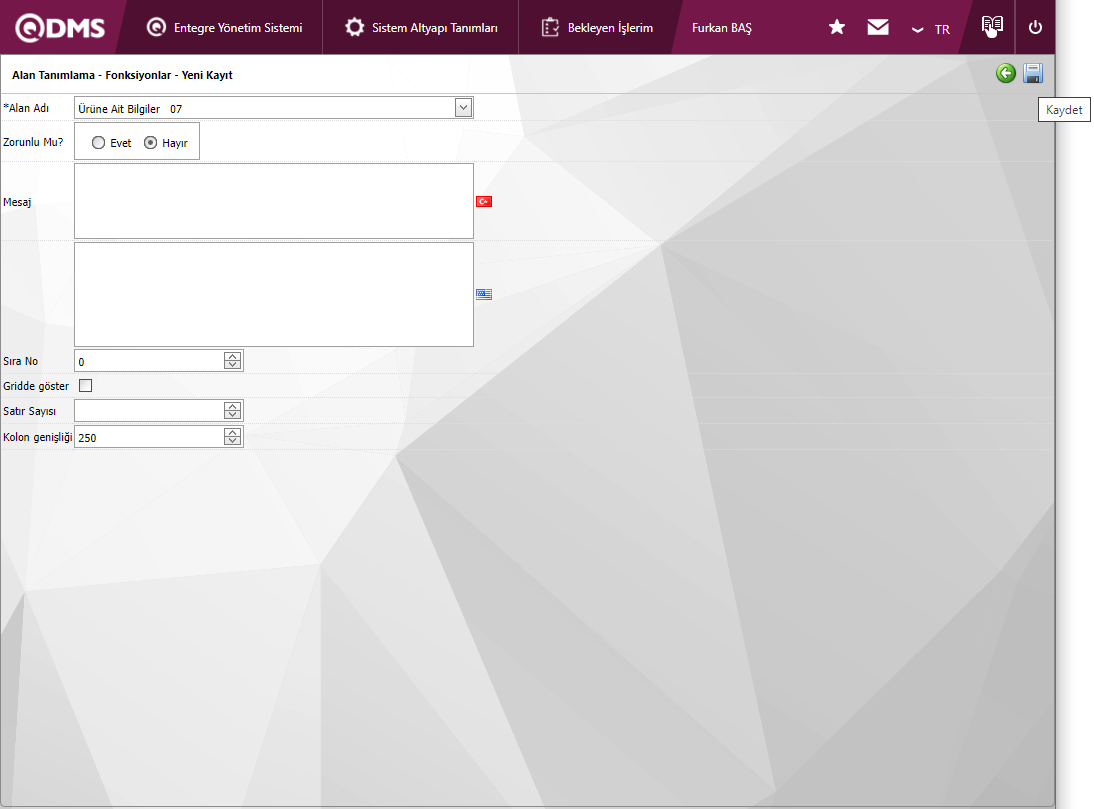Click the Hayır label text
The width and height of the screenshot is (1094, 809).
[x=174, y=143]
